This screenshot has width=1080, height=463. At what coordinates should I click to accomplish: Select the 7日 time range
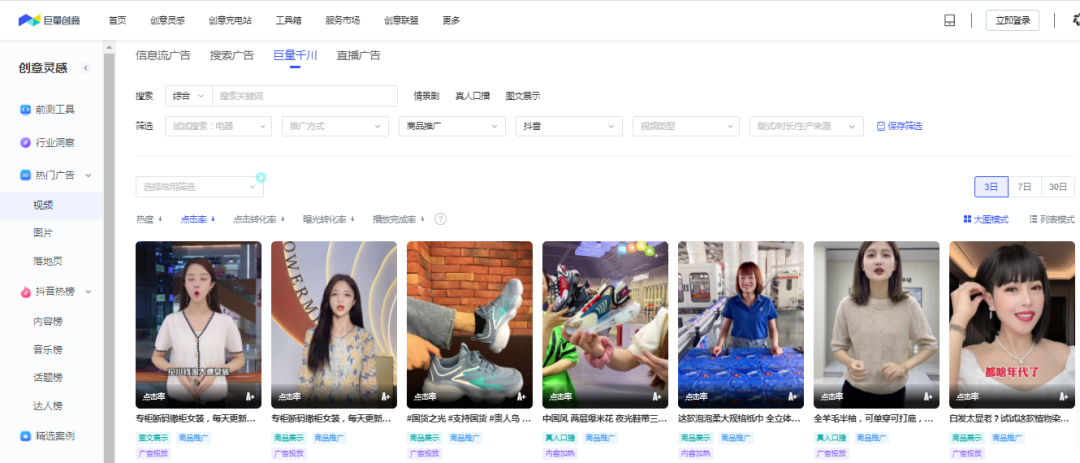1025,187
